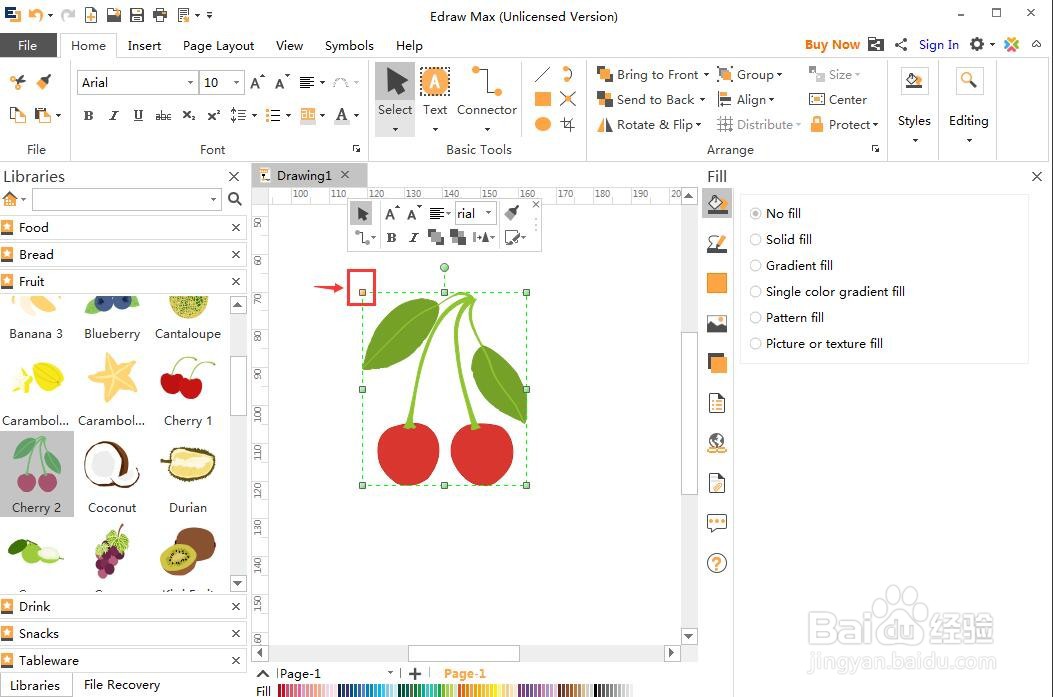The image size is (1053, 697).
Task: Open the hyperlink globe panel icon
Action: [x=717, y=443]
